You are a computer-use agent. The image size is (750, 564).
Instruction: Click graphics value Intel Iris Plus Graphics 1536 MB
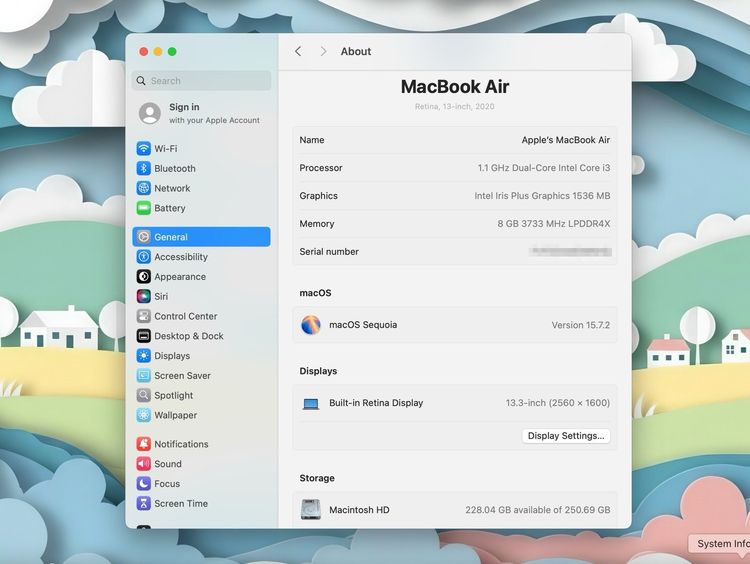point(542,196)
